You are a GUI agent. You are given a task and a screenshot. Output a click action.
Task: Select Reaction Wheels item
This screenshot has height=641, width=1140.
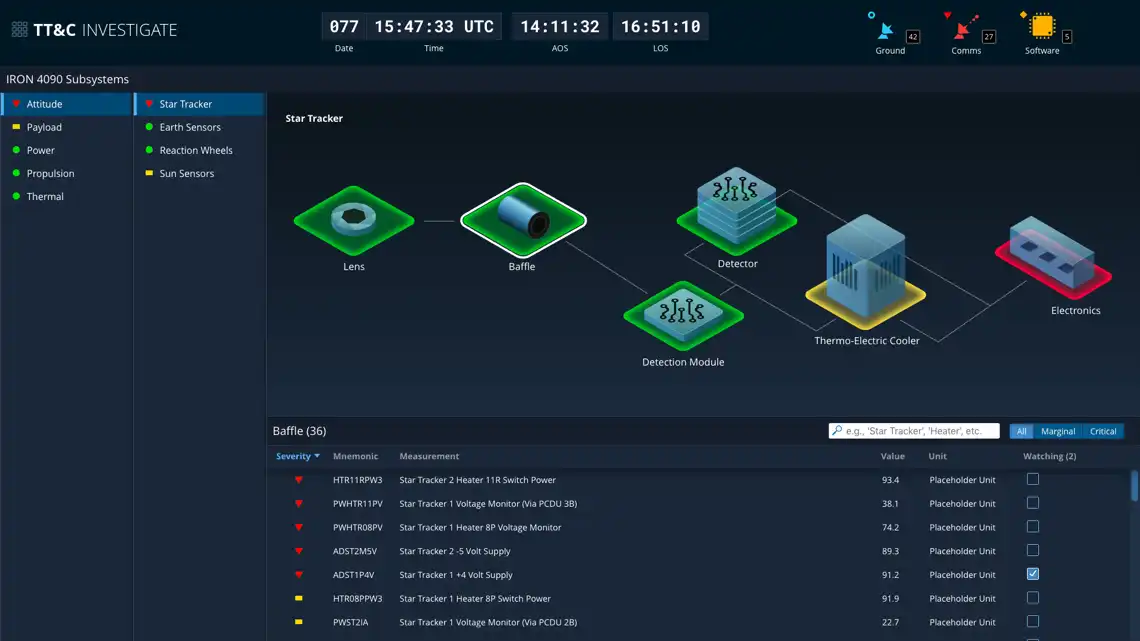(200, 150)
